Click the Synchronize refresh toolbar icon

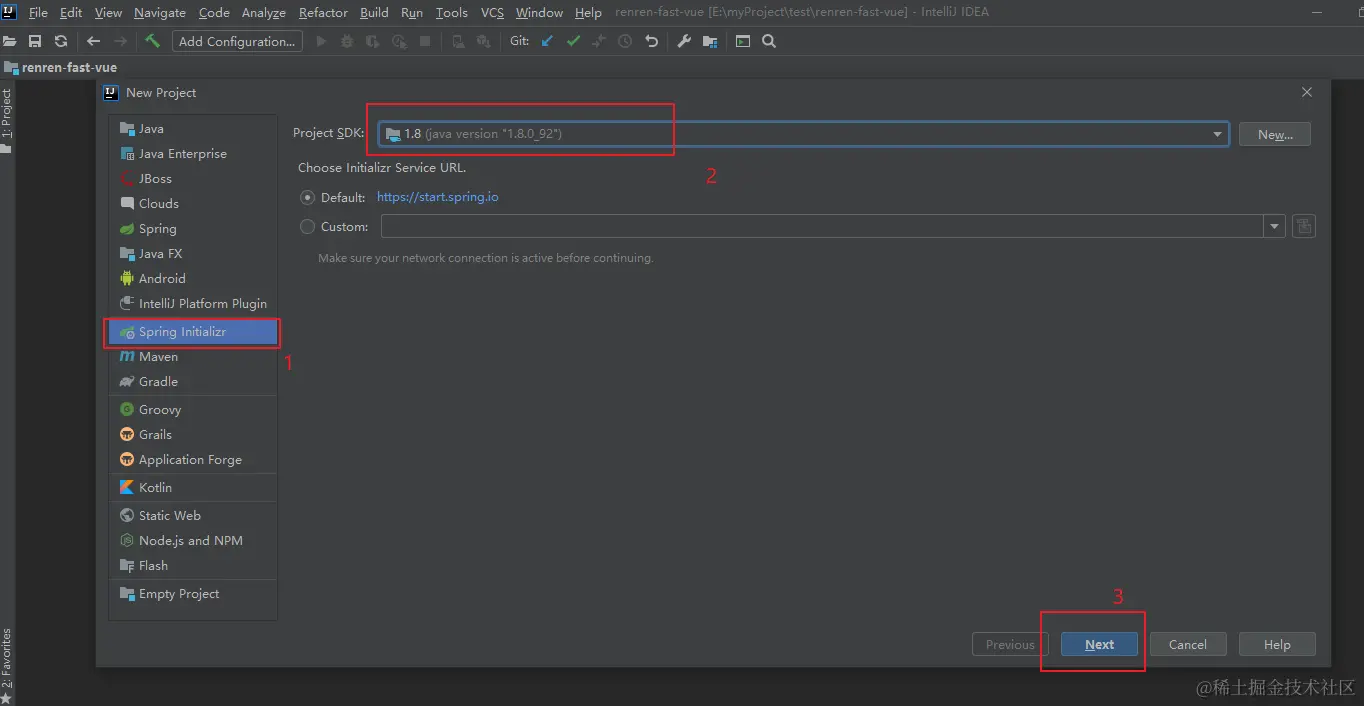(61, 41)
